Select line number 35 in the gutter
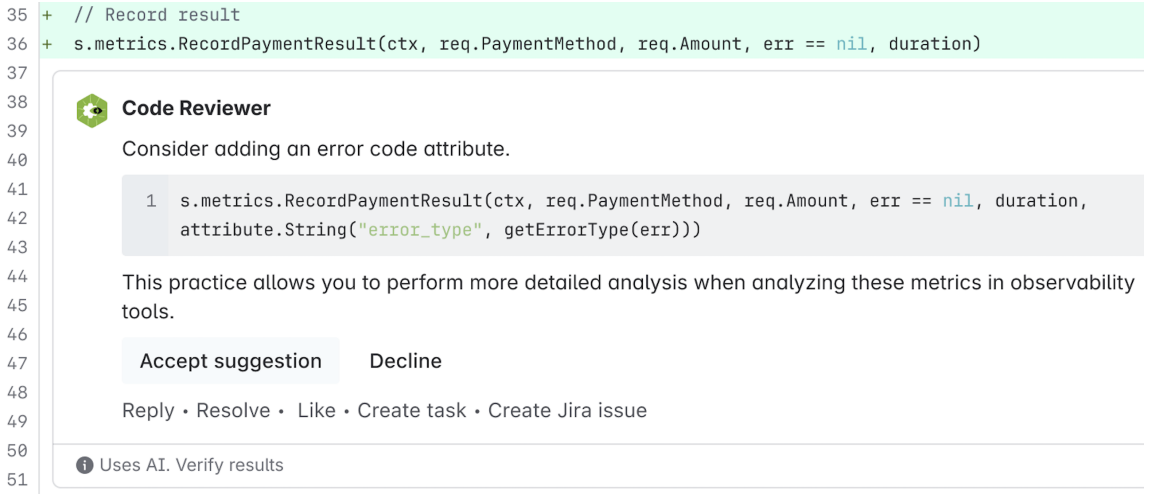 (16, 15)
